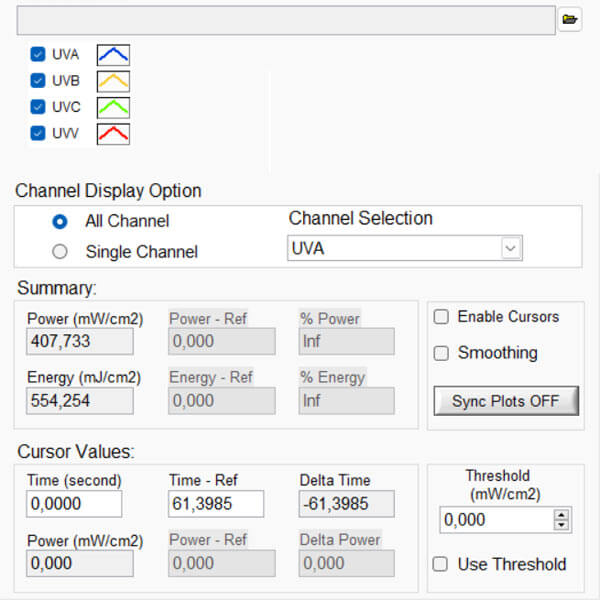The image size is (600, 600).
Task: Uncheck the UVA channel checkbox
Action: [x=38, y=55]
